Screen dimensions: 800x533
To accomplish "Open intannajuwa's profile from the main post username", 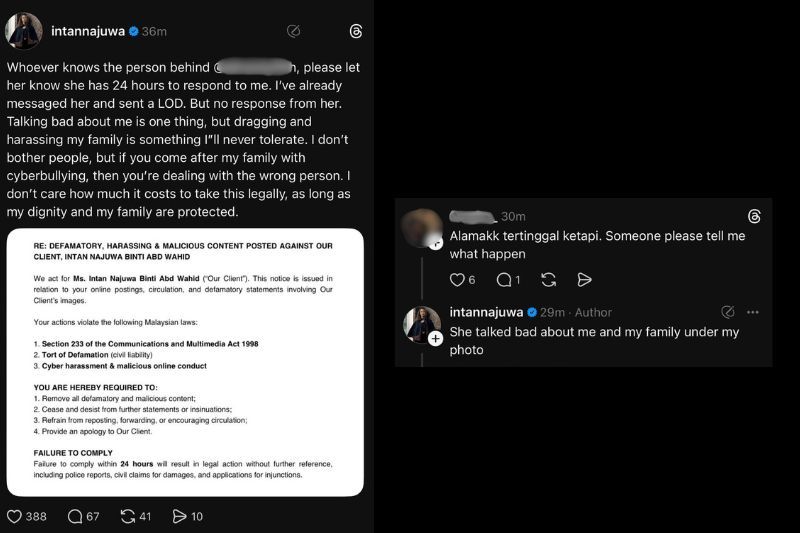I will [x=88, y=31].
